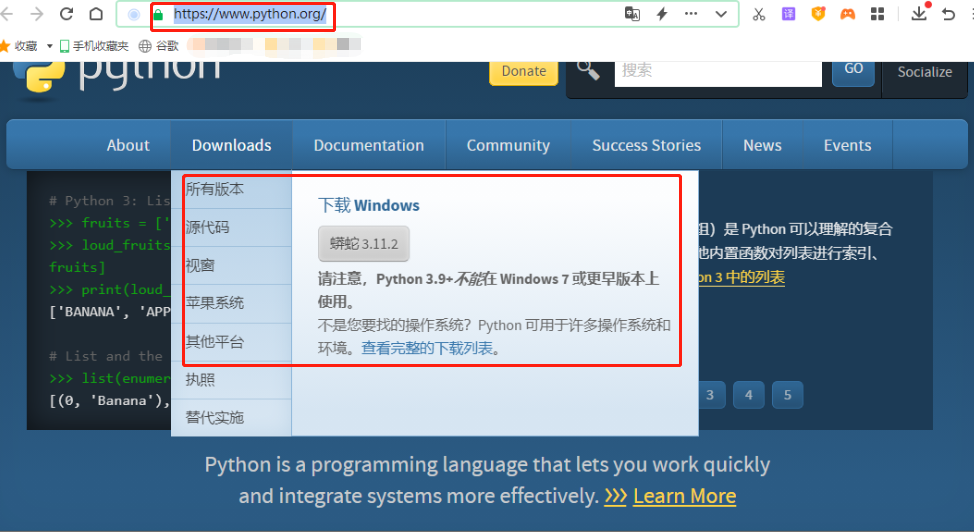Click the magnifying glass search icon
The width and height of the screenshot is (974, 532).
click(x=588, y=70)
